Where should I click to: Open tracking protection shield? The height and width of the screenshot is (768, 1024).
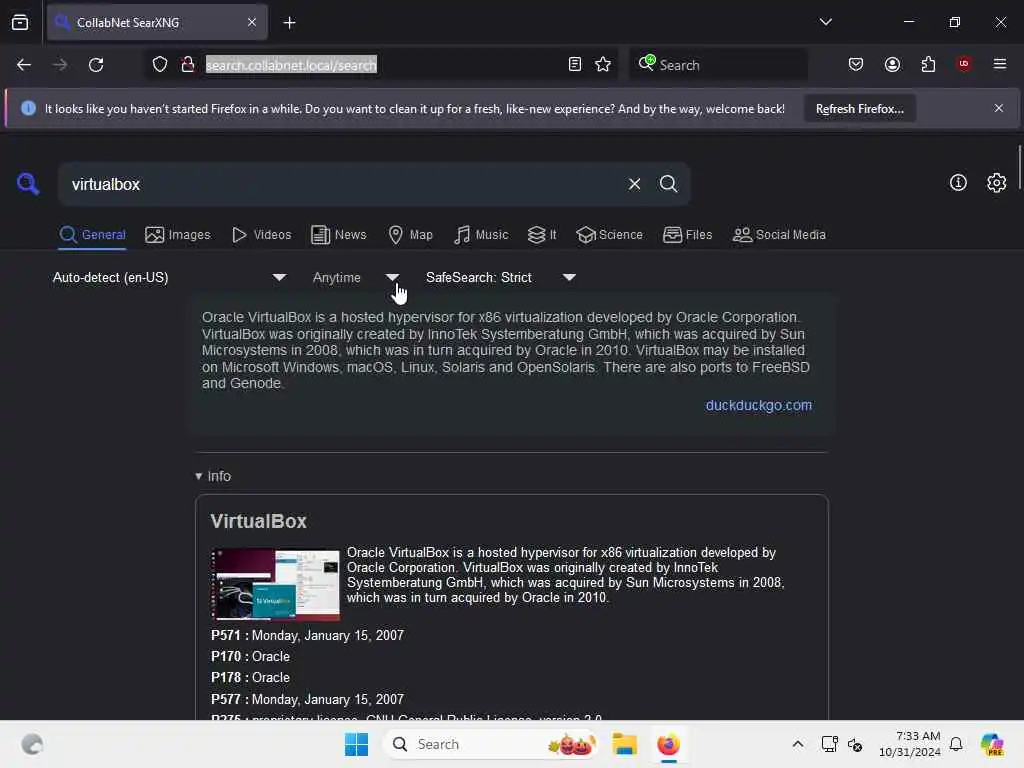160,65
